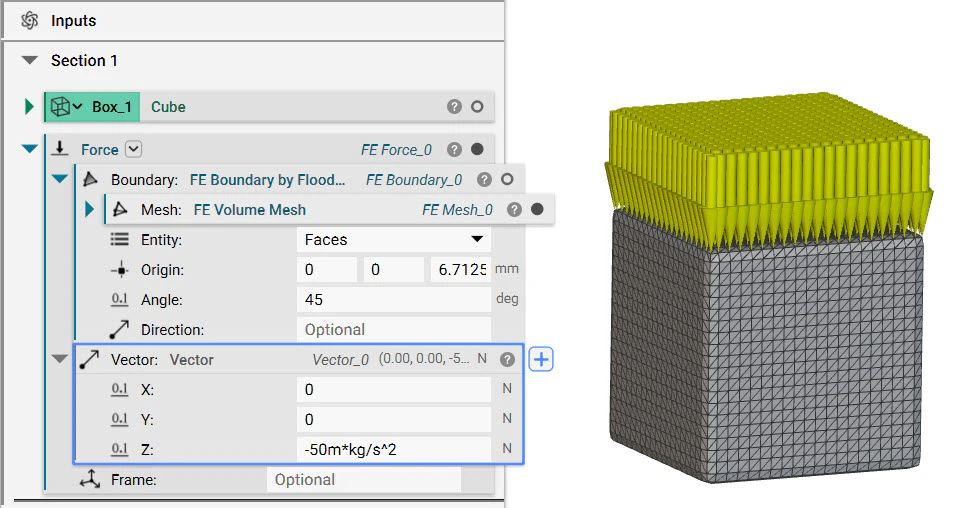Select the FE Volume Mesh label
The image size is (980, 508).
coord(250,210)
